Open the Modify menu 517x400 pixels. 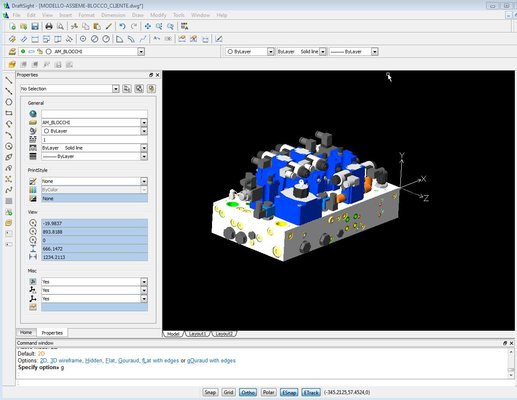[158, 15]
